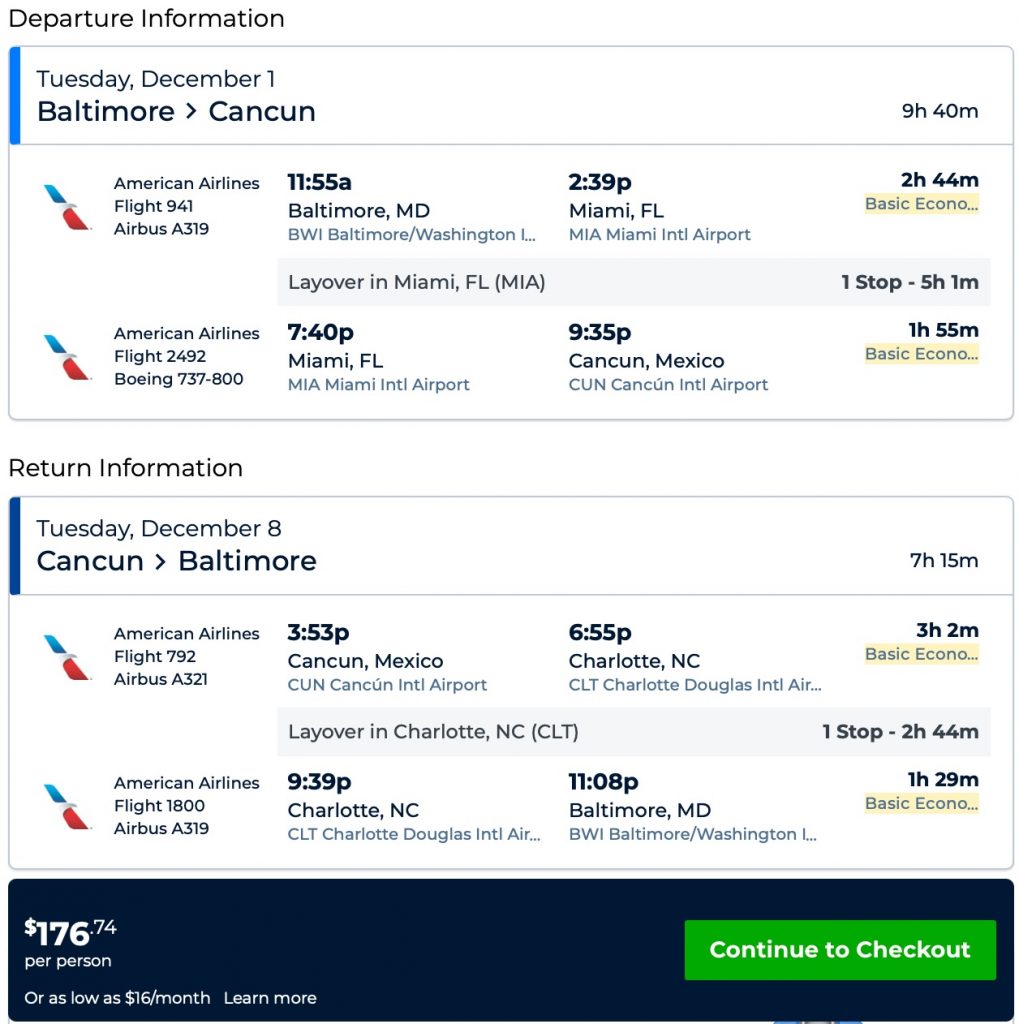
Task: Click American Airlines logo for Flight 941
Action: pos(67,206)
